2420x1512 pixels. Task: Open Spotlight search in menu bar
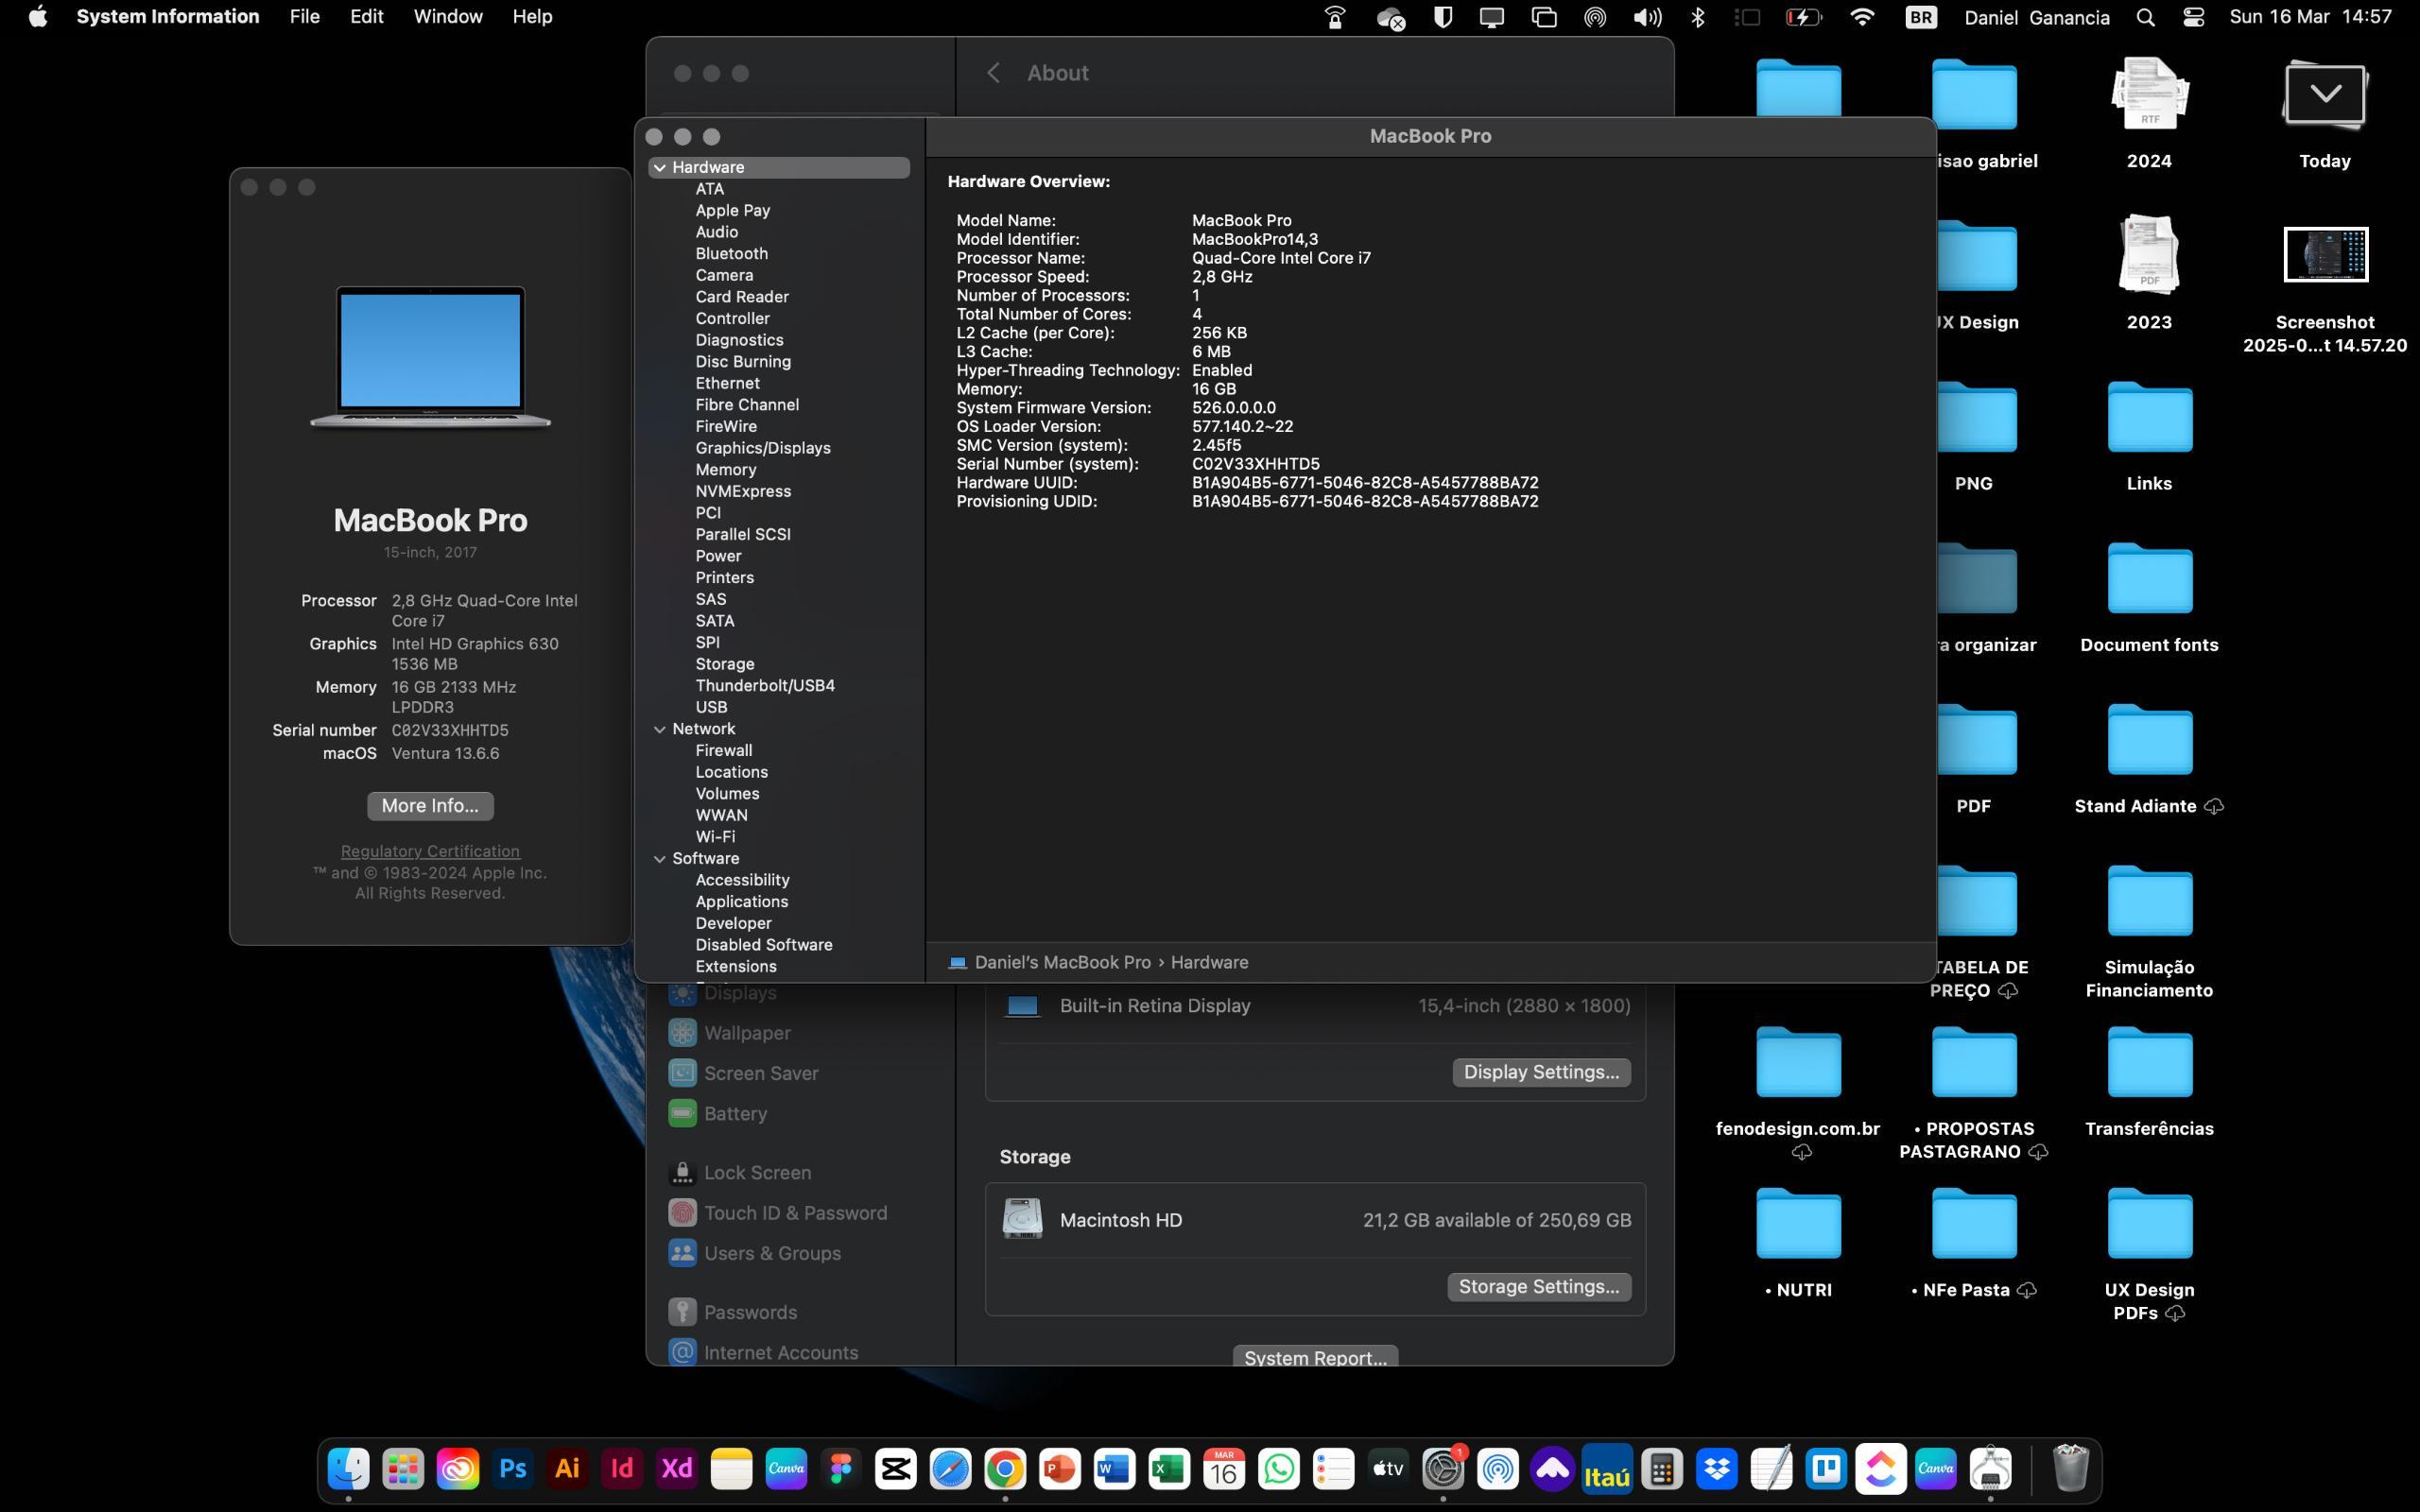2145,17
